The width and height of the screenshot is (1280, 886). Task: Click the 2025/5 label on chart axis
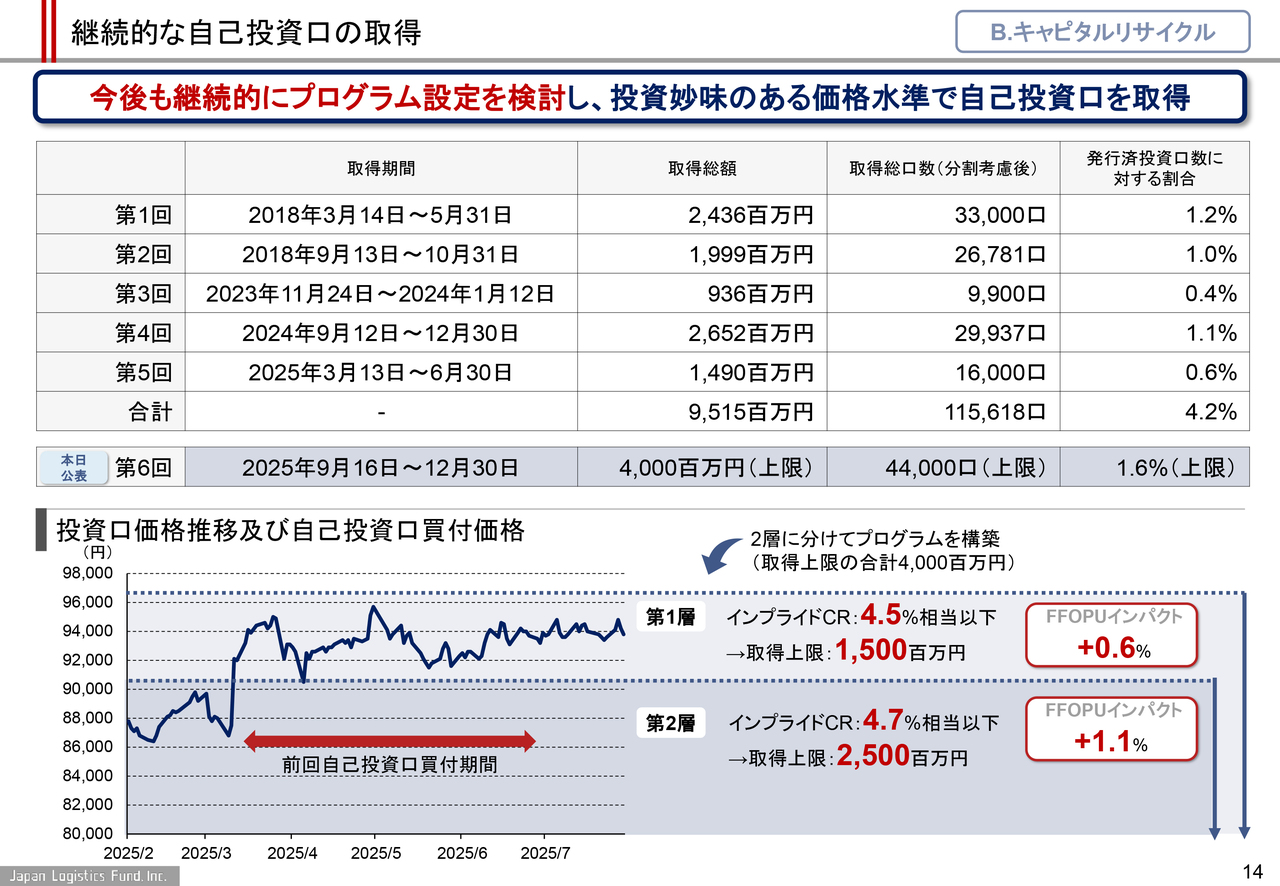pyautogui.click(x=377, y=853)
